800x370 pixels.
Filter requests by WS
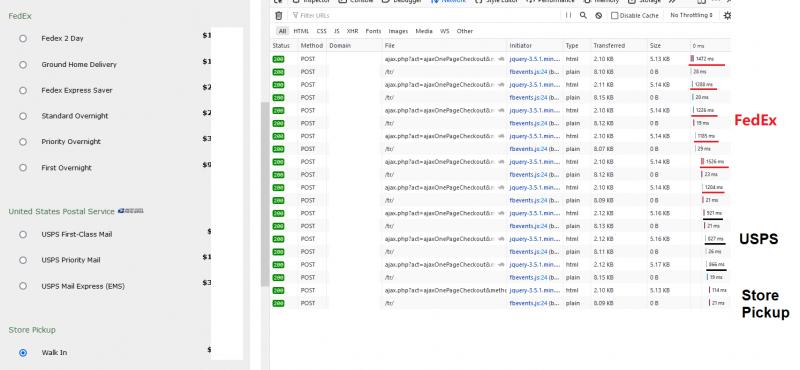tap(445, 31)
